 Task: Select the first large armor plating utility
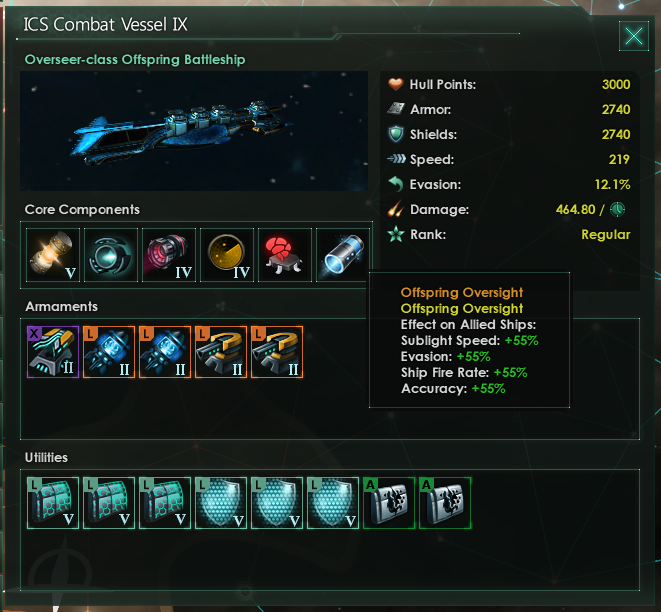pyautogui.click(x=53, y=503)
